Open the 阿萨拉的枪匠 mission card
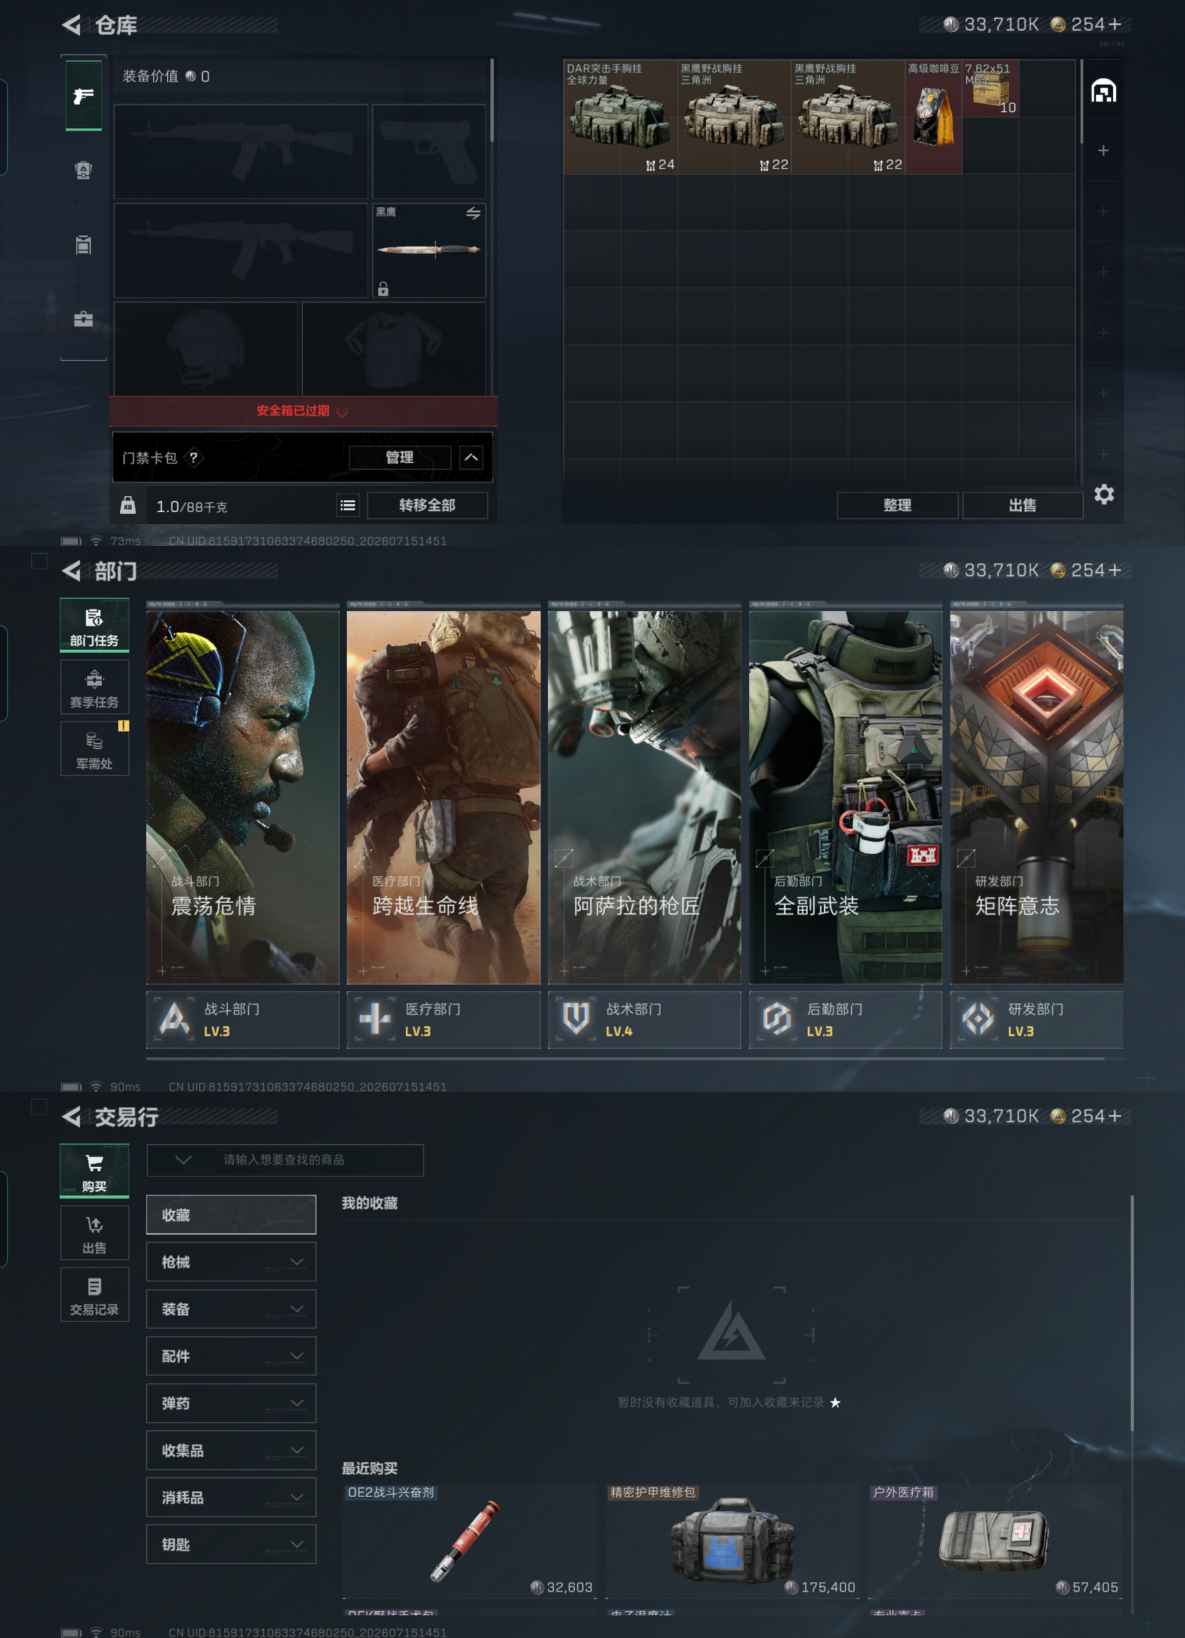The image size is (1185, 1638). click(644, 795)
